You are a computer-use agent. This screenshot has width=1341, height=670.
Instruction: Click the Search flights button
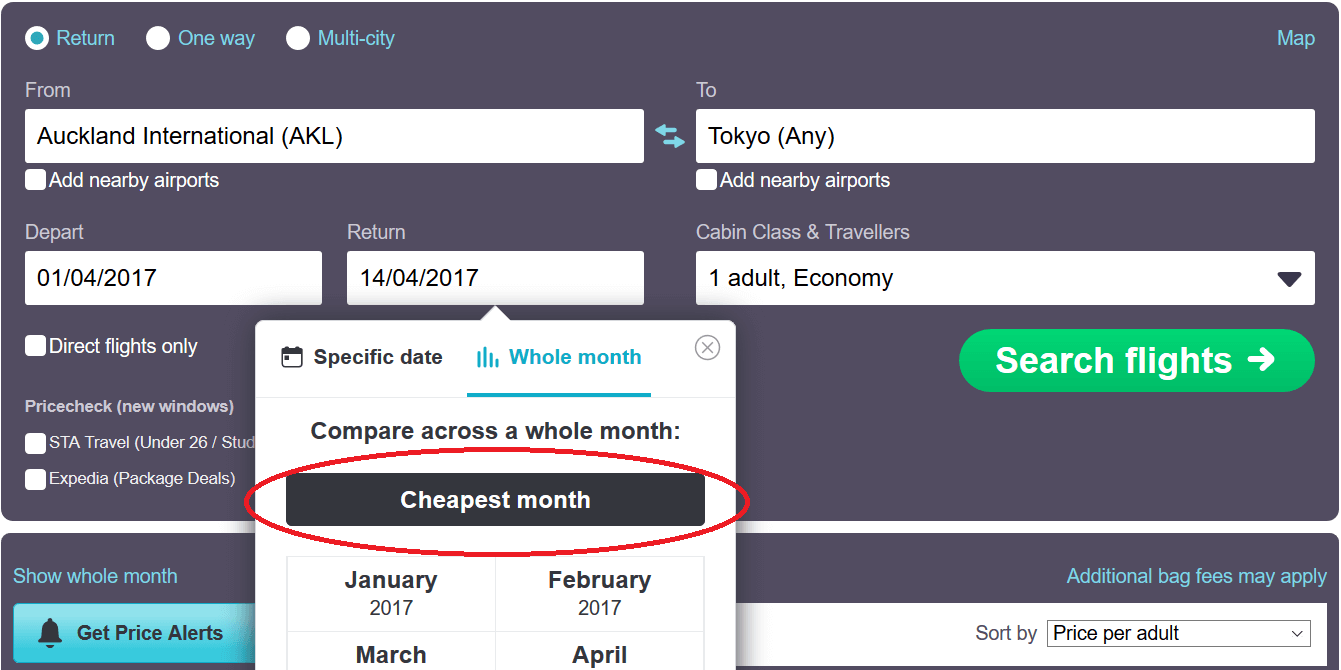tap(1137, 360)
